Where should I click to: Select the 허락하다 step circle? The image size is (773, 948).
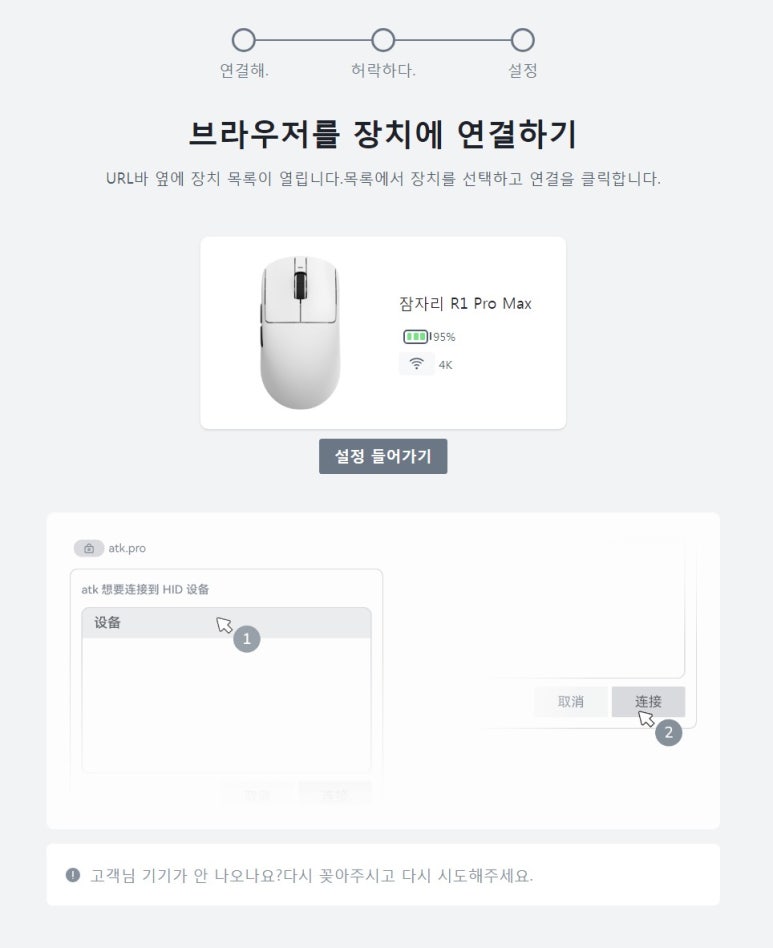[381, 42]
